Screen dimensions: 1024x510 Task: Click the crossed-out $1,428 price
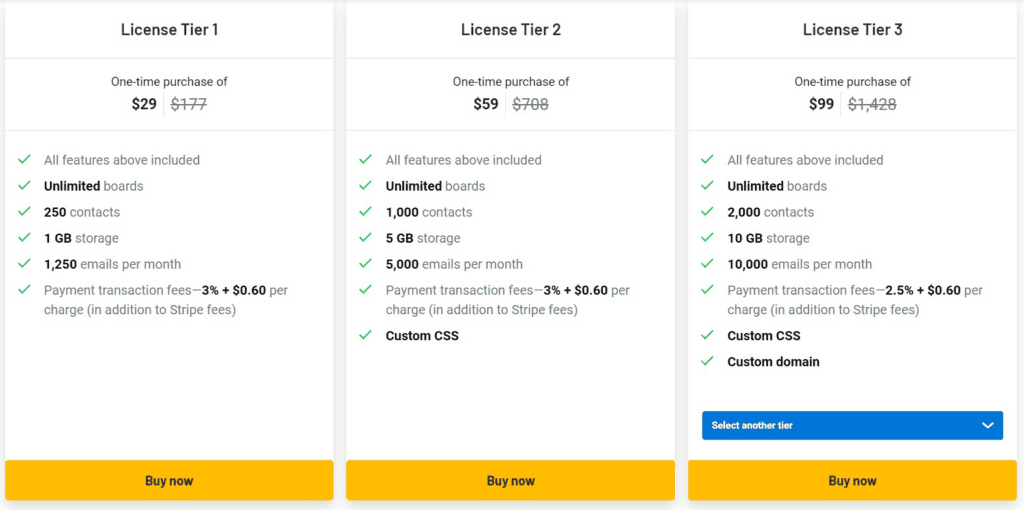point(872,104)
